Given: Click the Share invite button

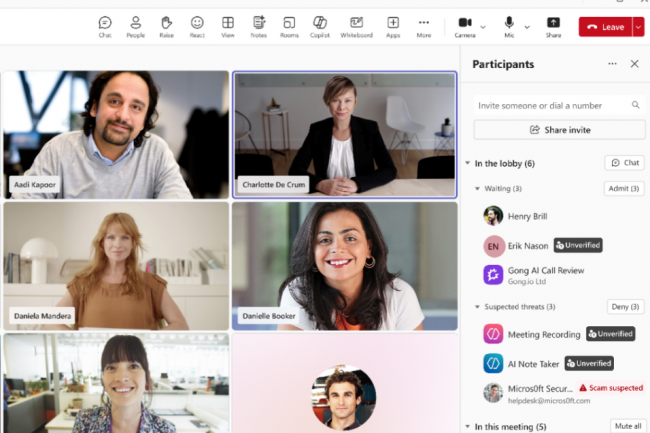Looking at the screenshot, I should (559, 130).
